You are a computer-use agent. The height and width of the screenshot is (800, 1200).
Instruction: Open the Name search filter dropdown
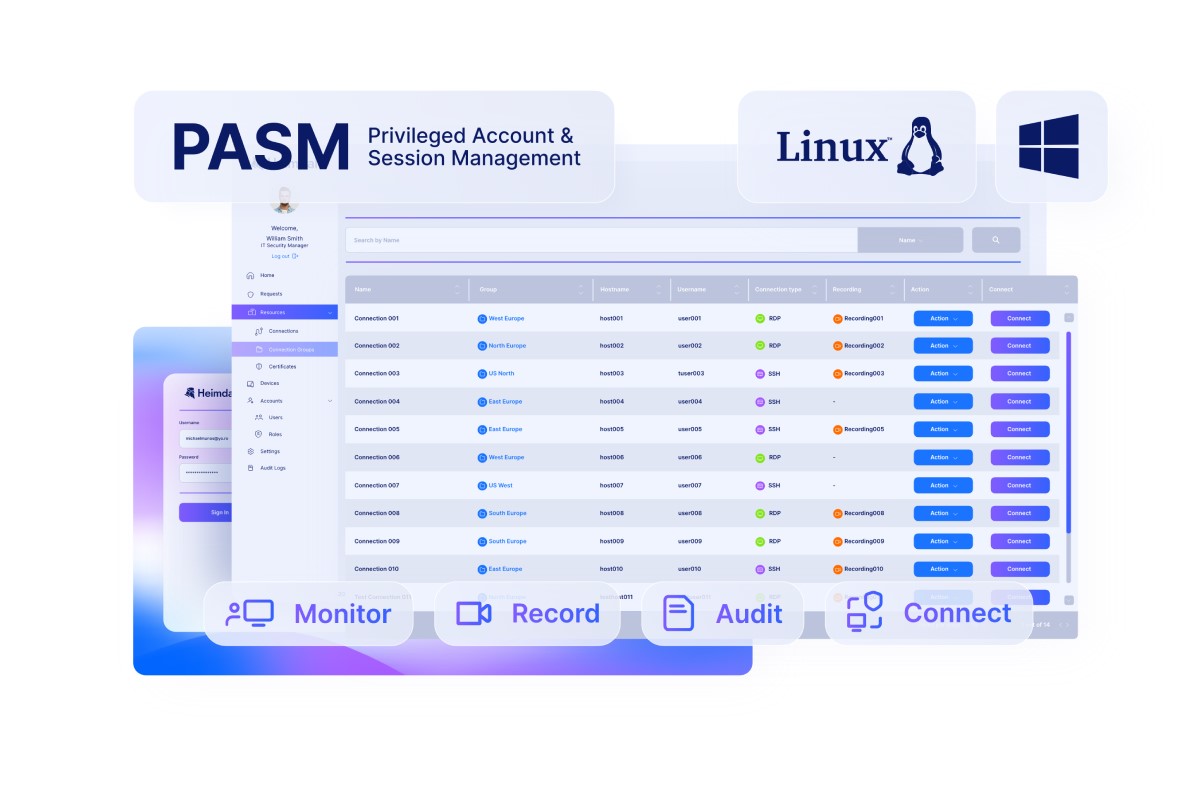(x=910, y=240)
